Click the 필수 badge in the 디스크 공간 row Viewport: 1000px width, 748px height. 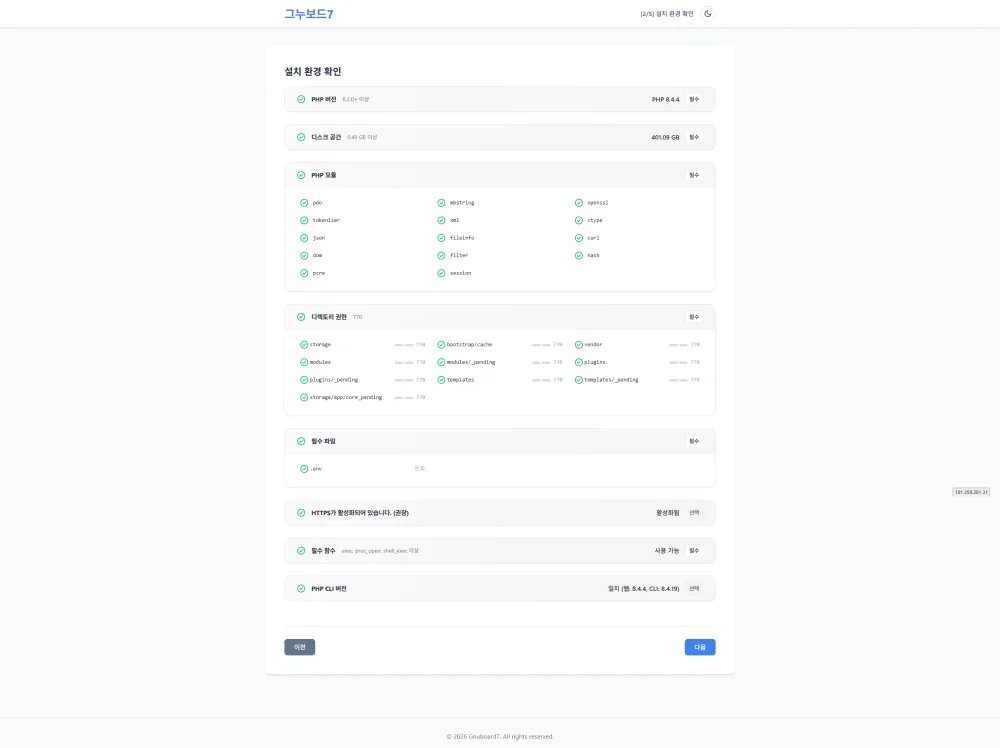coord(694,137)
